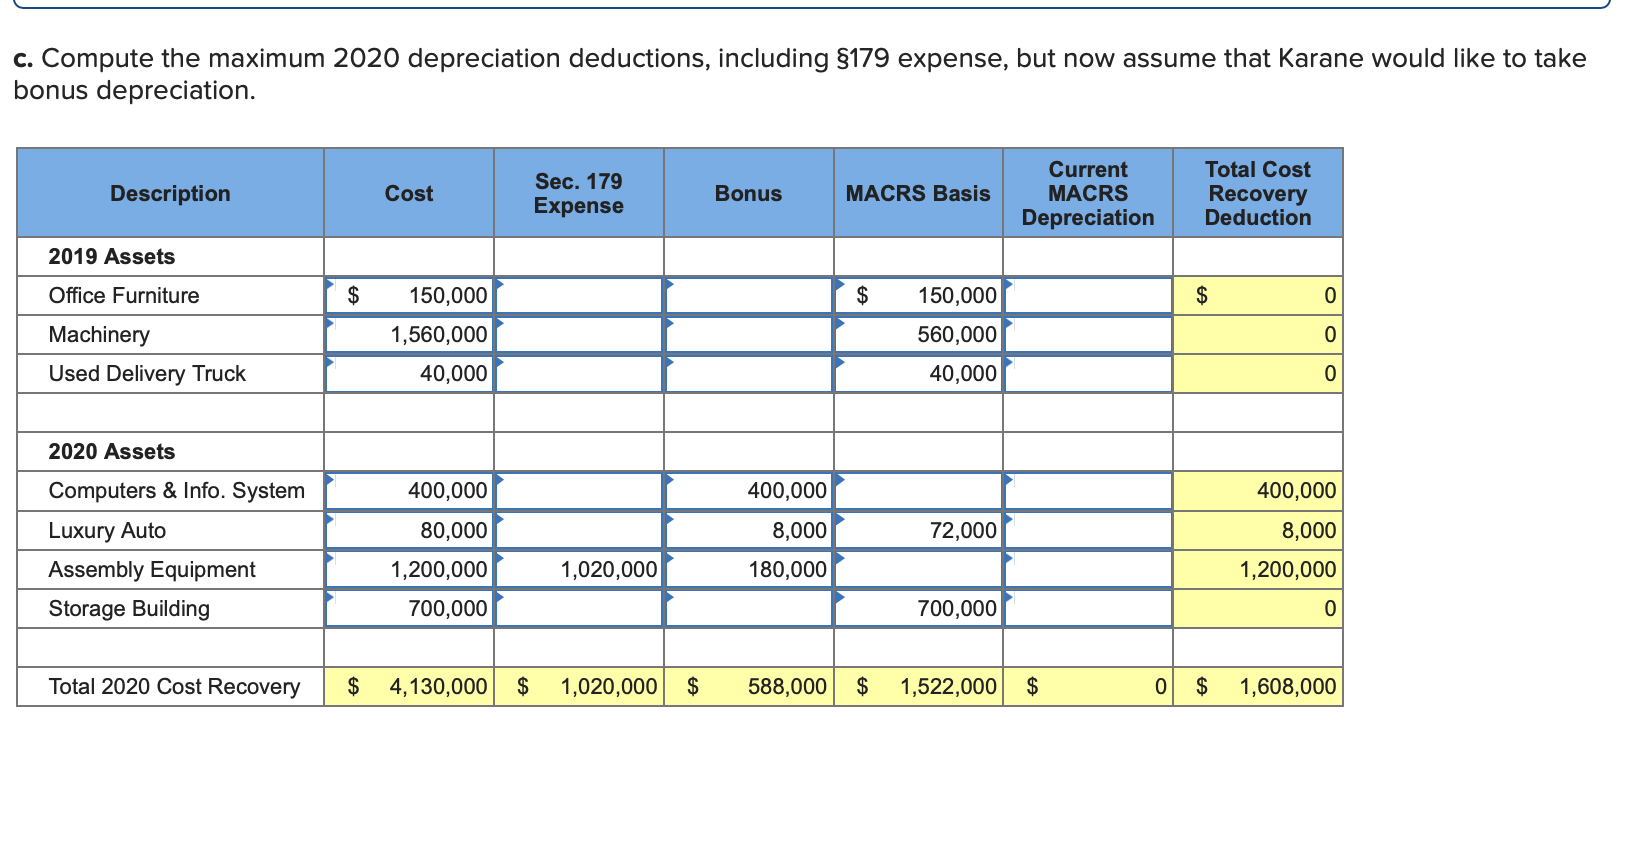Image resolution: width=1632 pixels, height=864 pixels.
Task: Edit Machinery Current MACRS Depreciation cell
Action: click(1088, 335)
